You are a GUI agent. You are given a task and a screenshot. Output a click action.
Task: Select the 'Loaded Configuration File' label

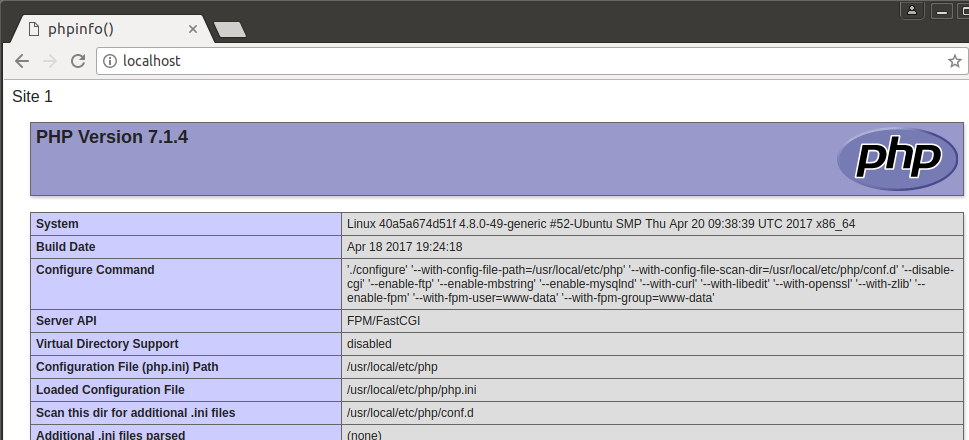click(110, 389)
